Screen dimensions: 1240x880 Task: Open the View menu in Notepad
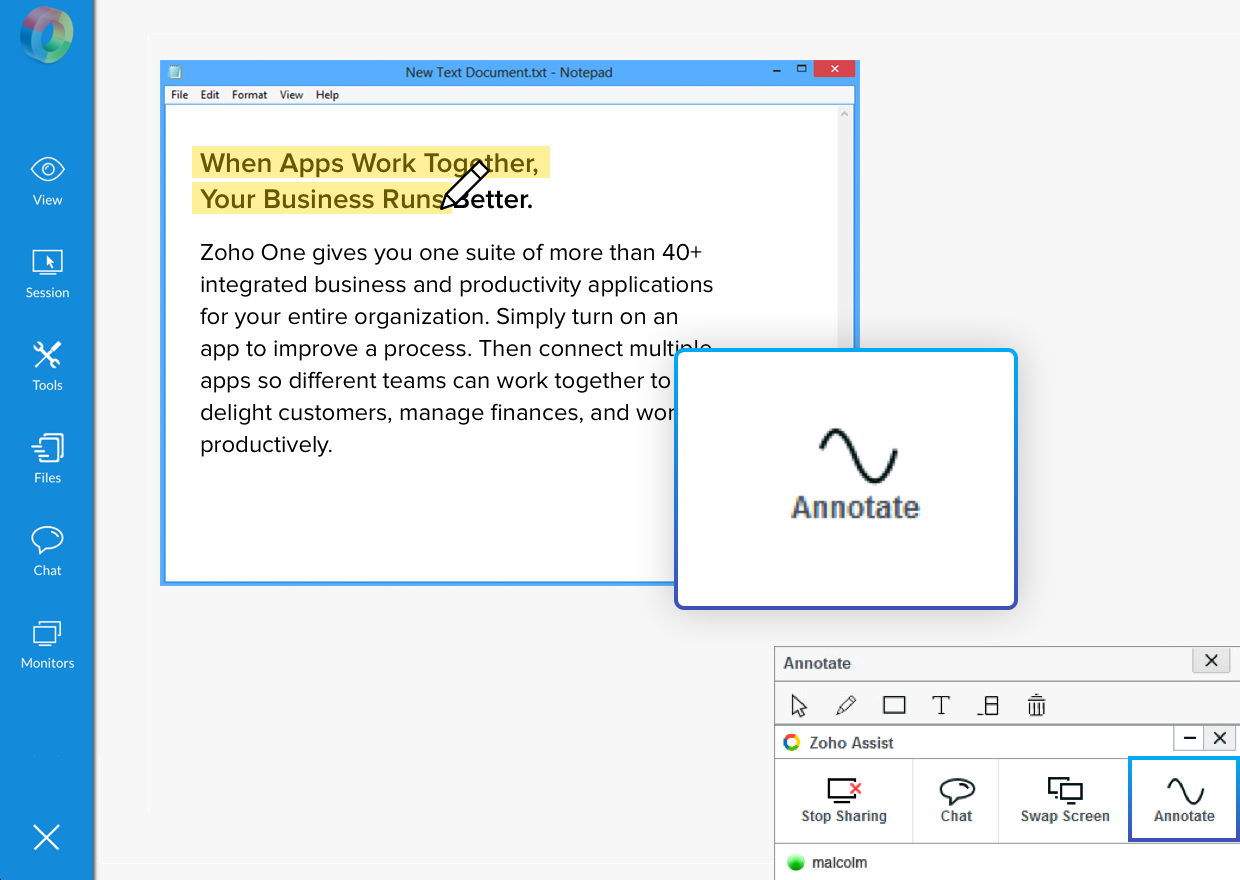click(291, 95)
